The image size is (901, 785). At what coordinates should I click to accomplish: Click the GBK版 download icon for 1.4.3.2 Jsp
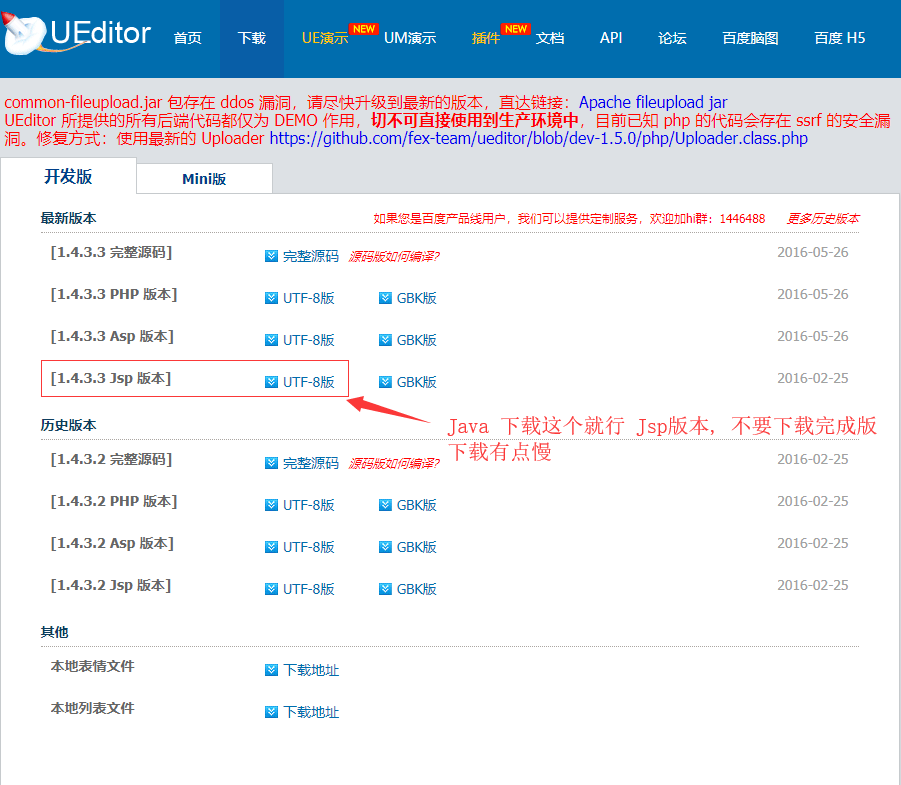pos(387,589)
